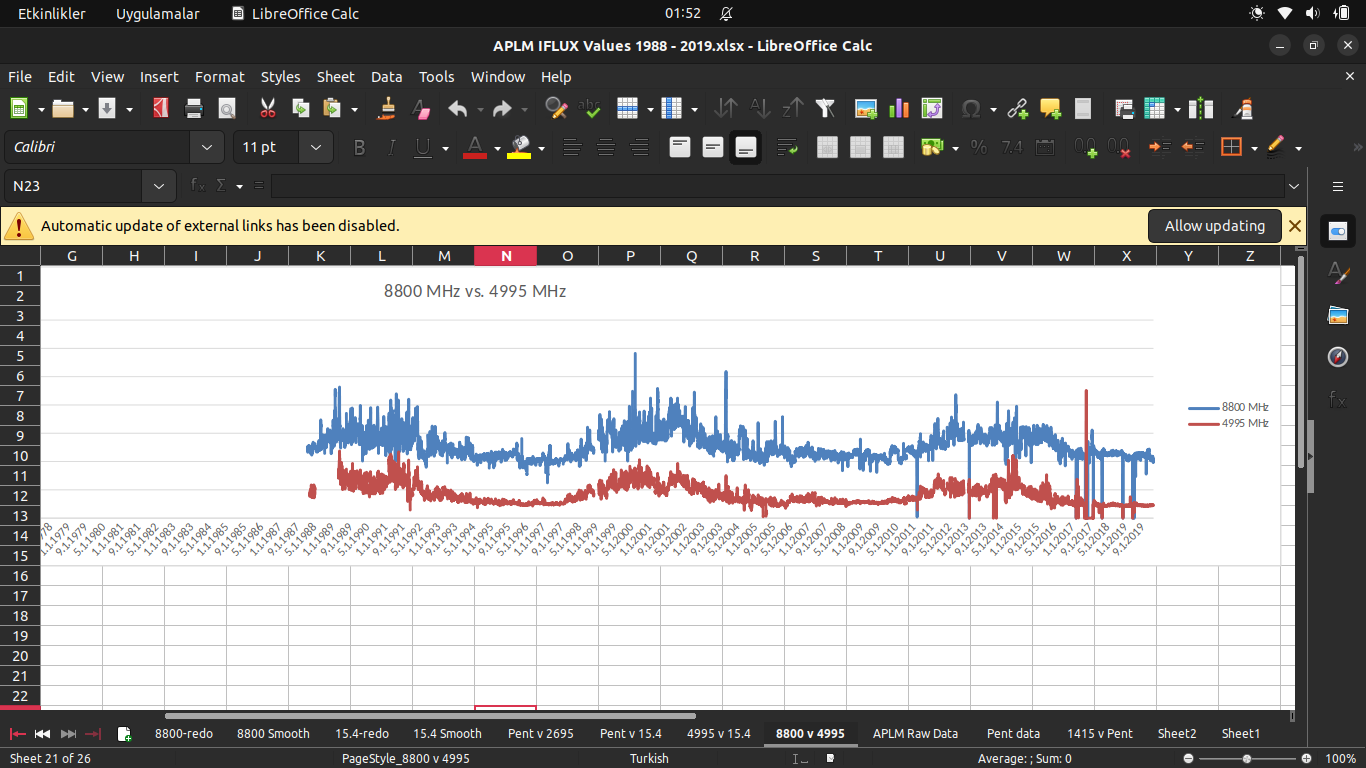Insert a comment with the note icon
This screenshot has height=768, width=1366.
1050,109
